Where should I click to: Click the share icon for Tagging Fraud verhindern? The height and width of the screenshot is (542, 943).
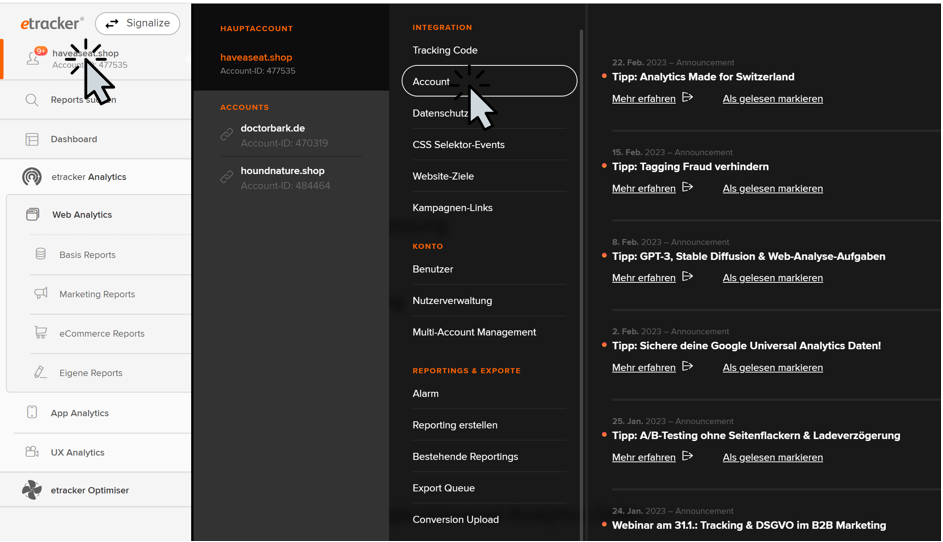(x=687, y=187)
